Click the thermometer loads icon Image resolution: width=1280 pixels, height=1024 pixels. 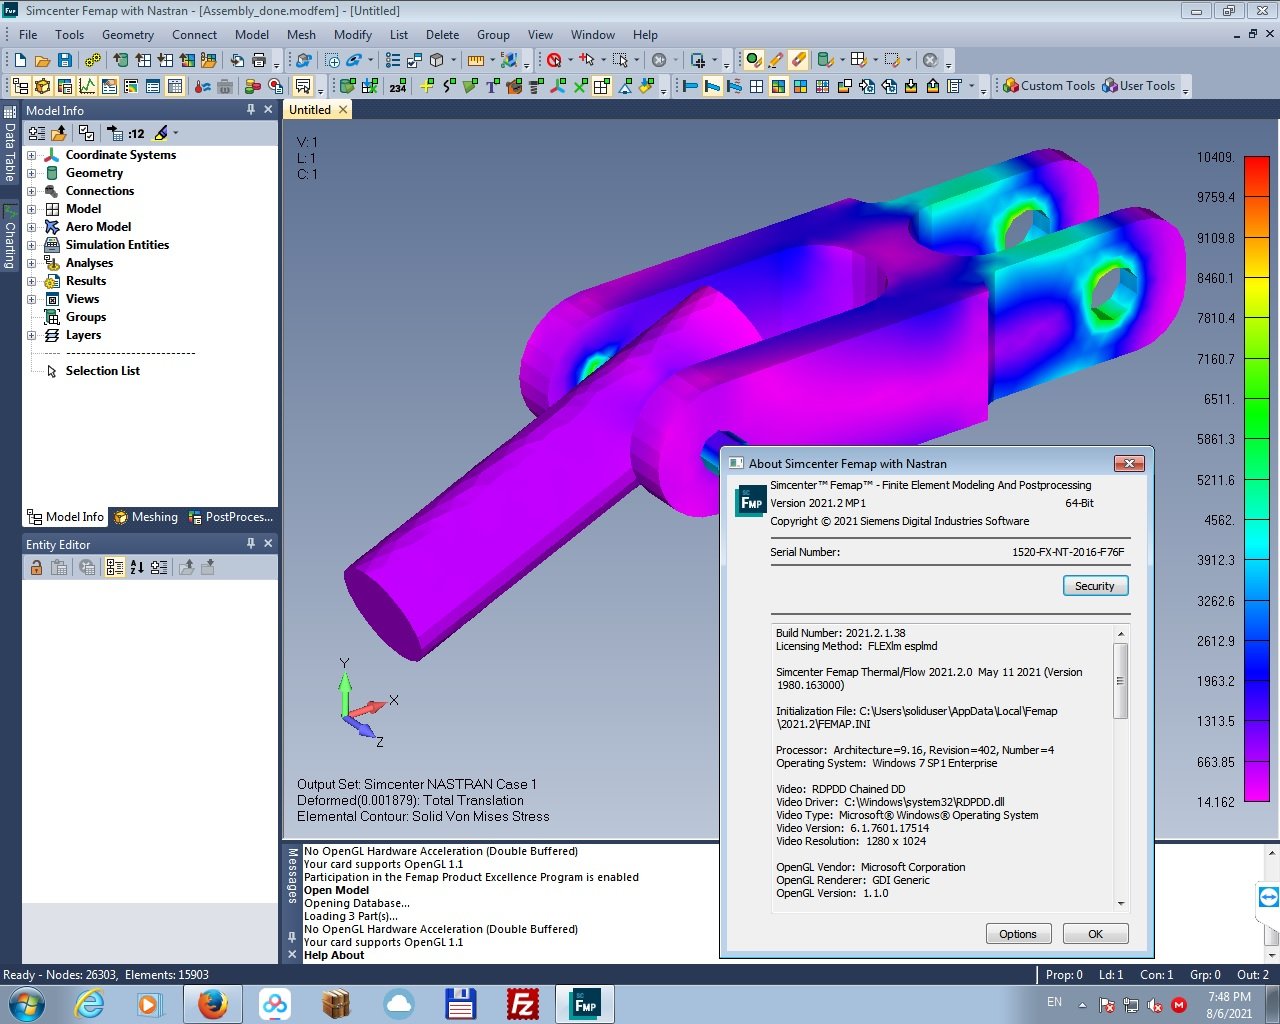(203, 87)
